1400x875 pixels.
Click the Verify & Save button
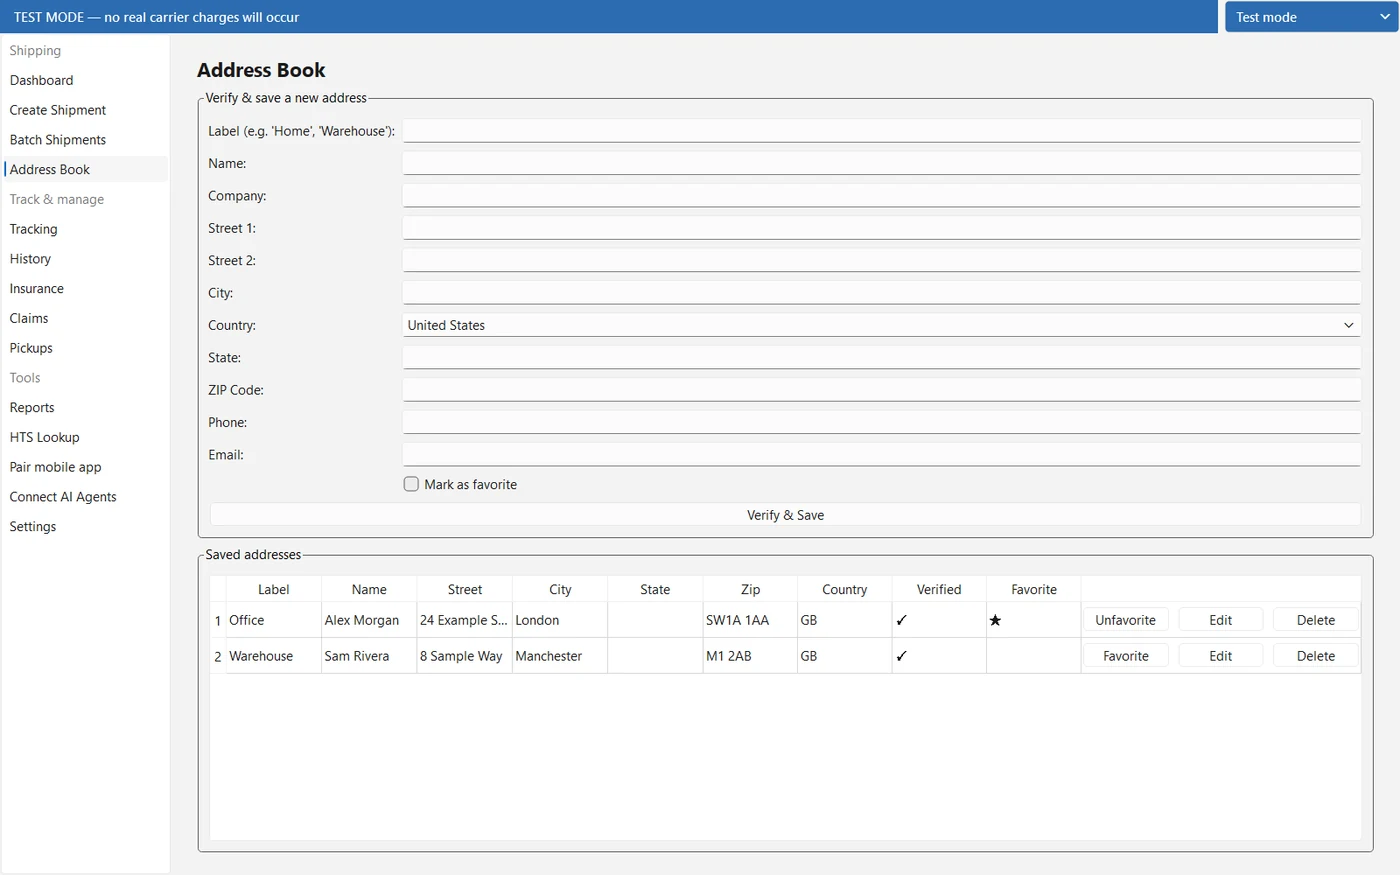coord(785,515)
